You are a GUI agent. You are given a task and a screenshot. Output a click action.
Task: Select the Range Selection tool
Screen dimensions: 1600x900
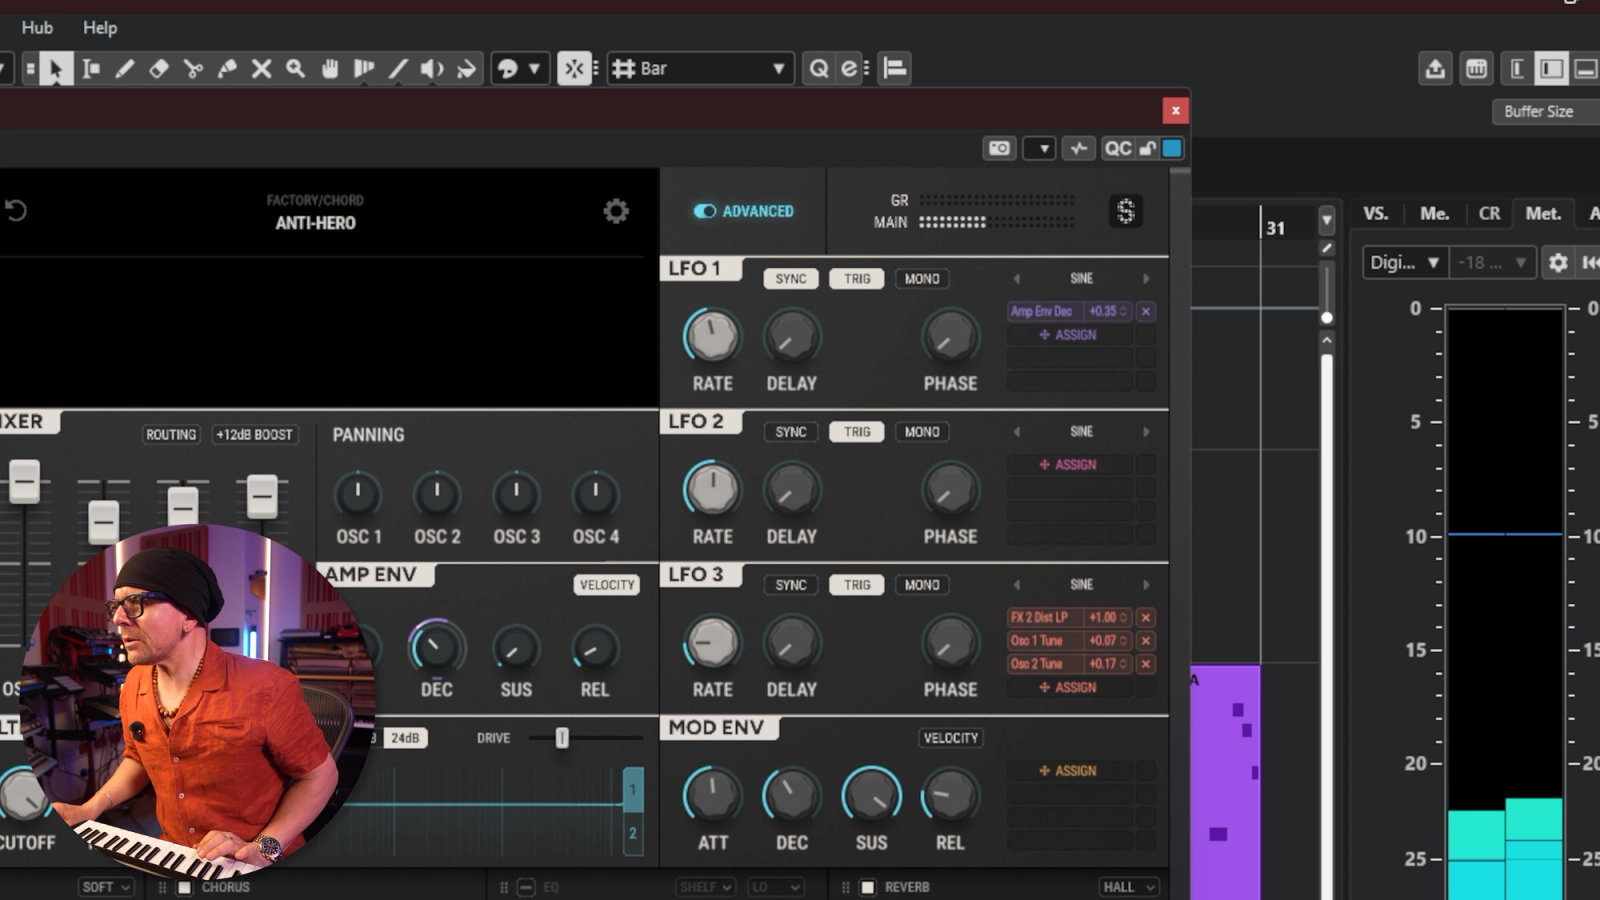pos(91,69)
